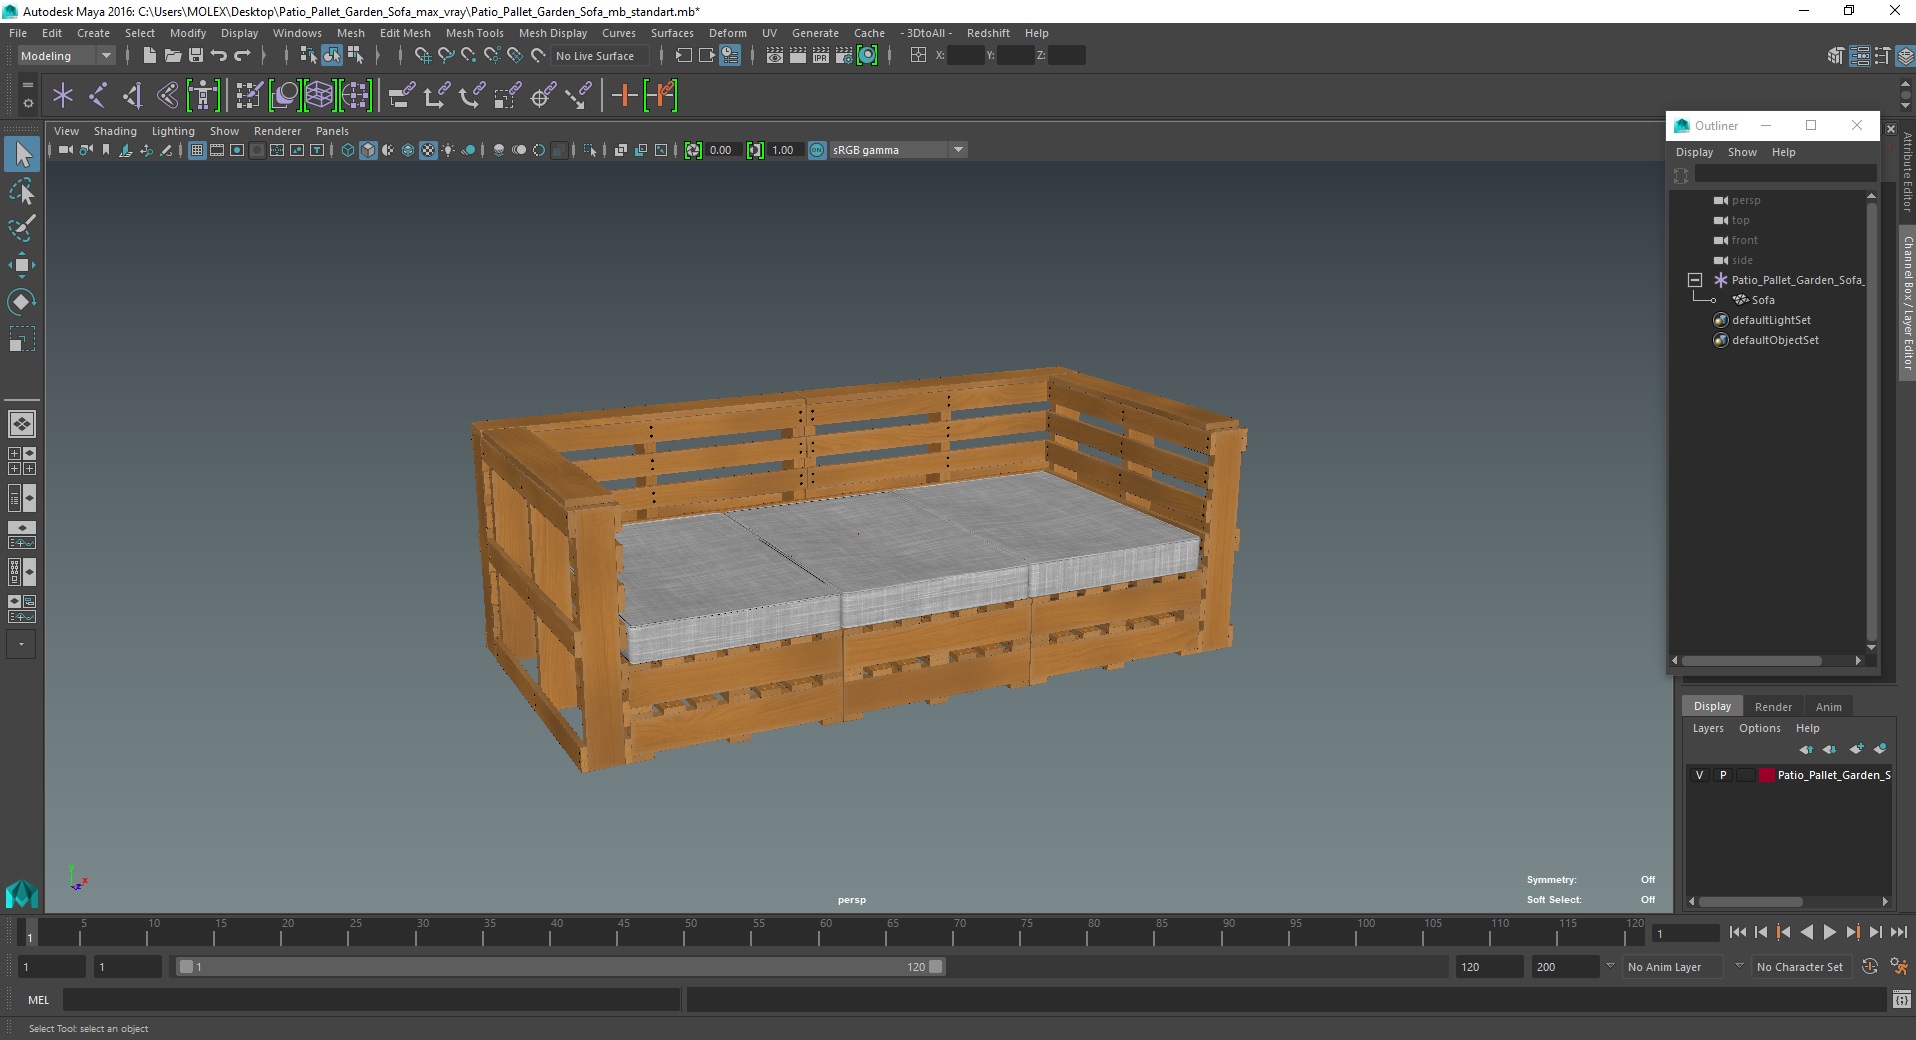The width and height of the screenshot is (1916, 1040).
Task: Toggle V visibility of Patio_Pallet_Garden layer
Action: (x=1699, y=775)
